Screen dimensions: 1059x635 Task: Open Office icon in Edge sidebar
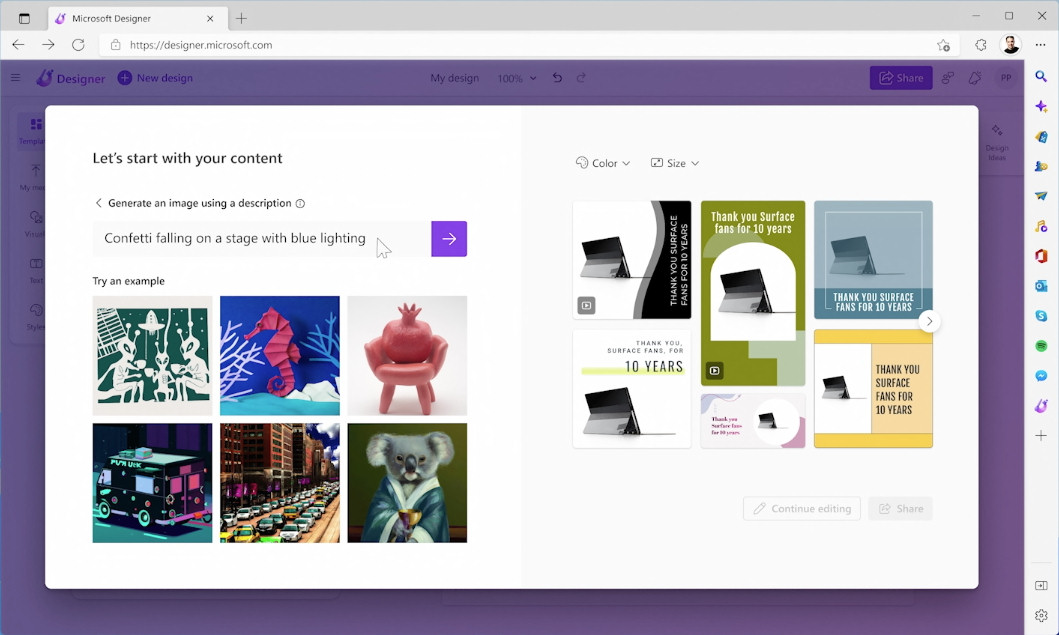[x=1041, y=256]
